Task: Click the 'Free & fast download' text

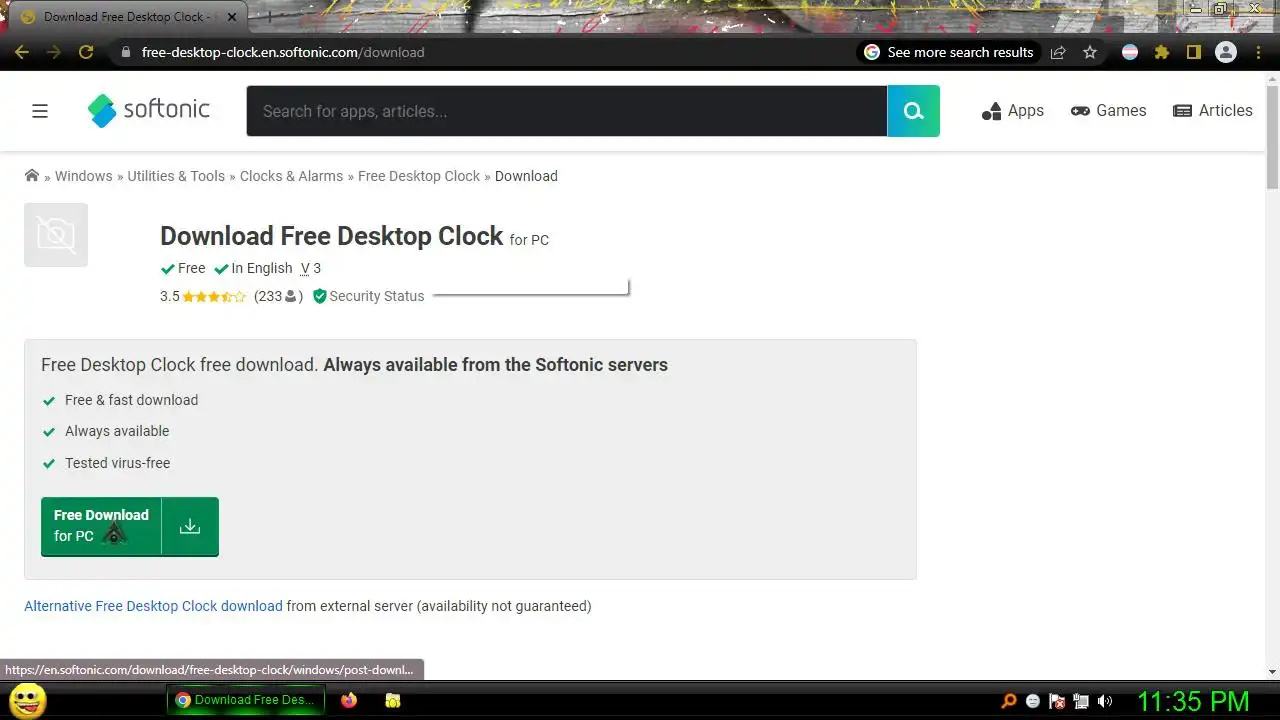Action: tap(131, 400)
